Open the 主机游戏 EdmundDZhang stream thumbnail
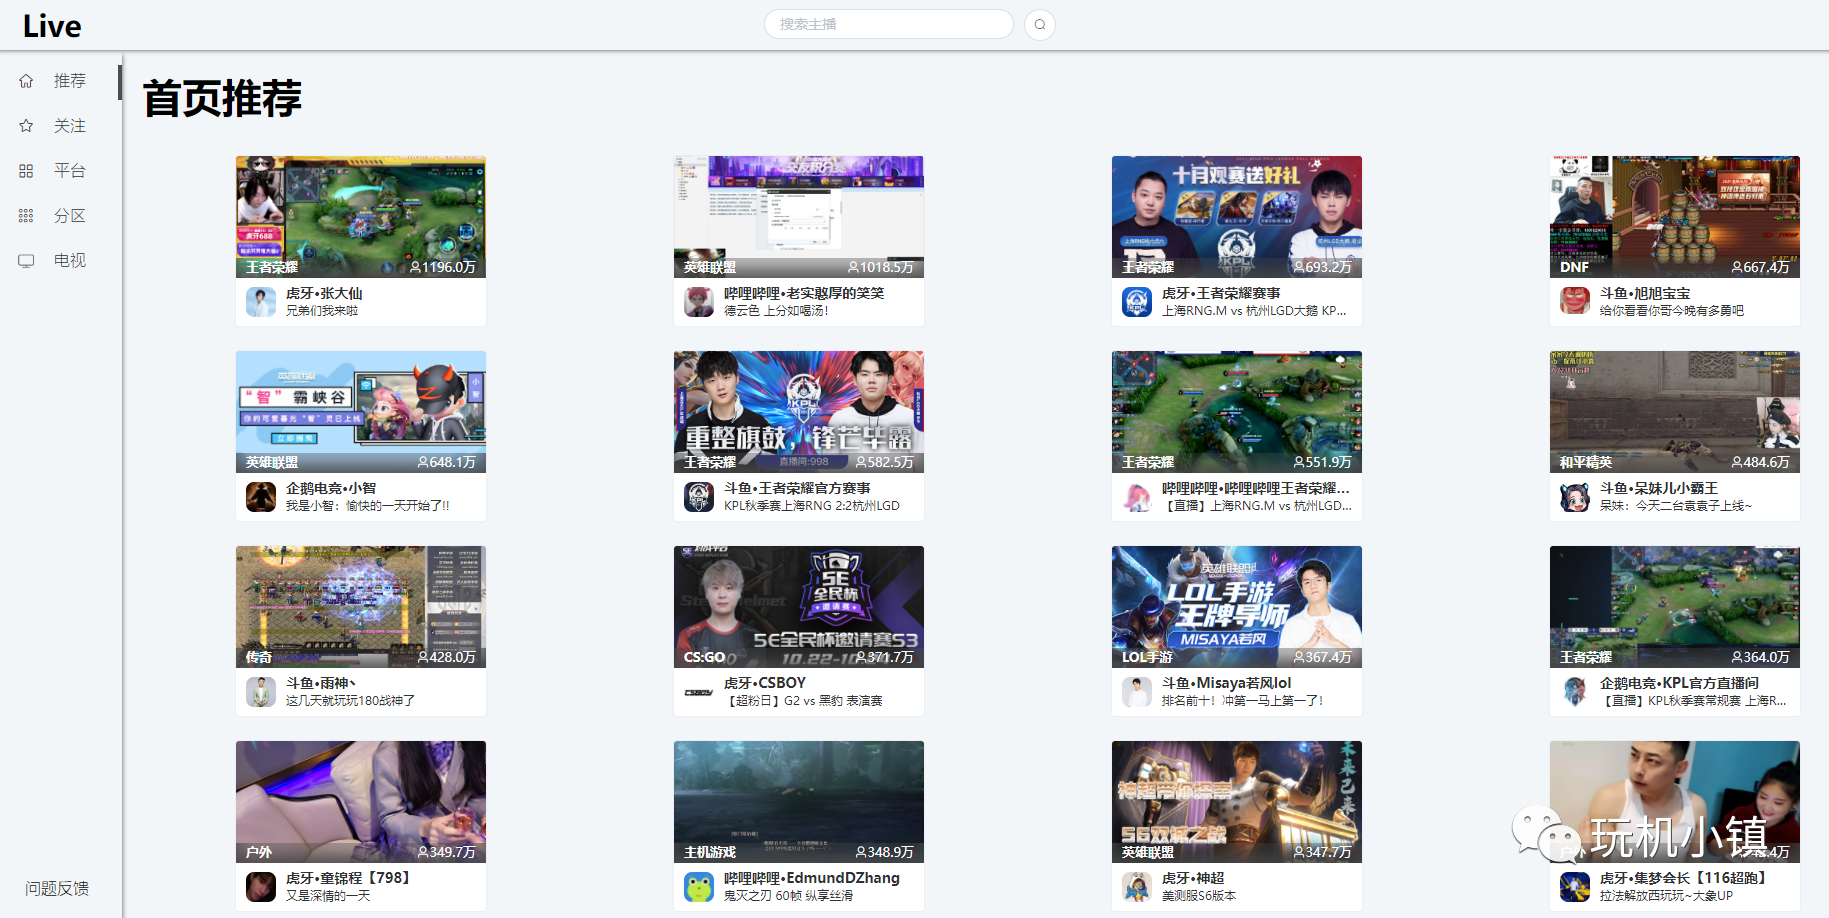 point(799,802)
